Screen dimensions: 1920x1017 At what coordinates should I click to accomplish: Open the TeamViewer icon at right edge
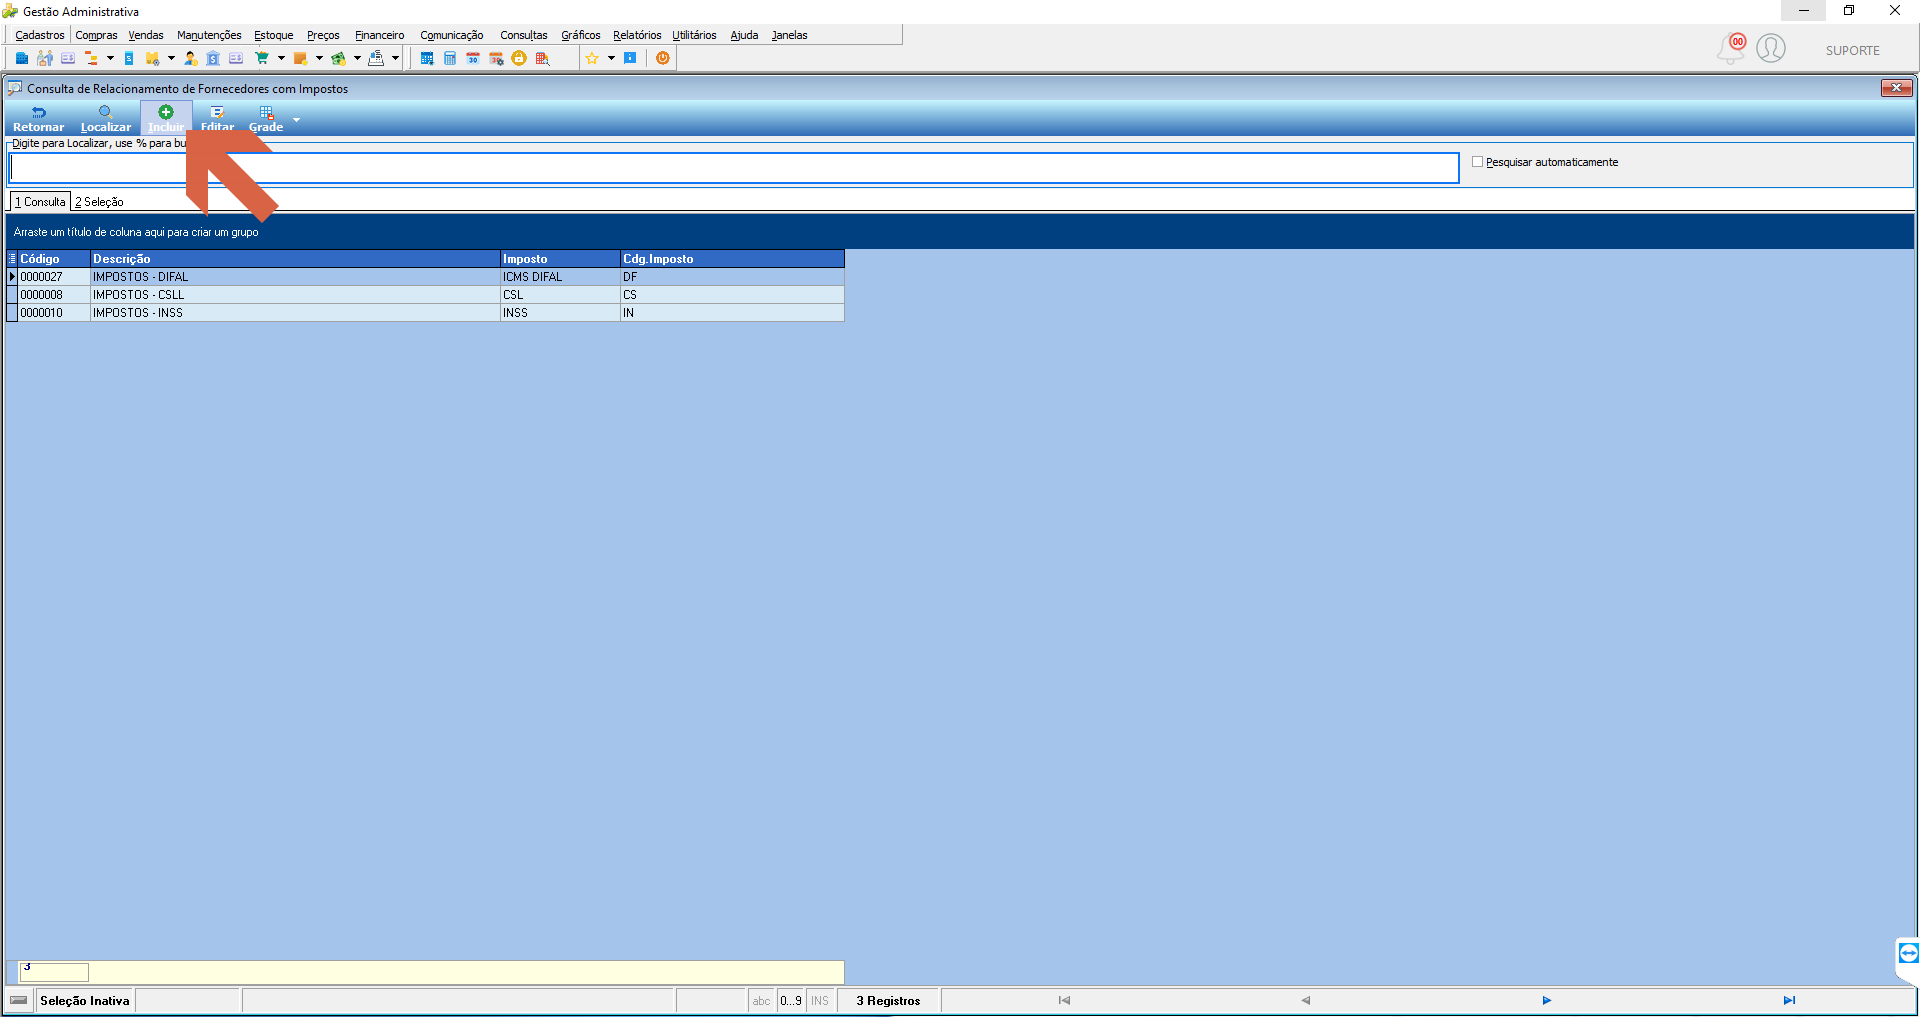pyautogui.click(x=1908, y=953)
